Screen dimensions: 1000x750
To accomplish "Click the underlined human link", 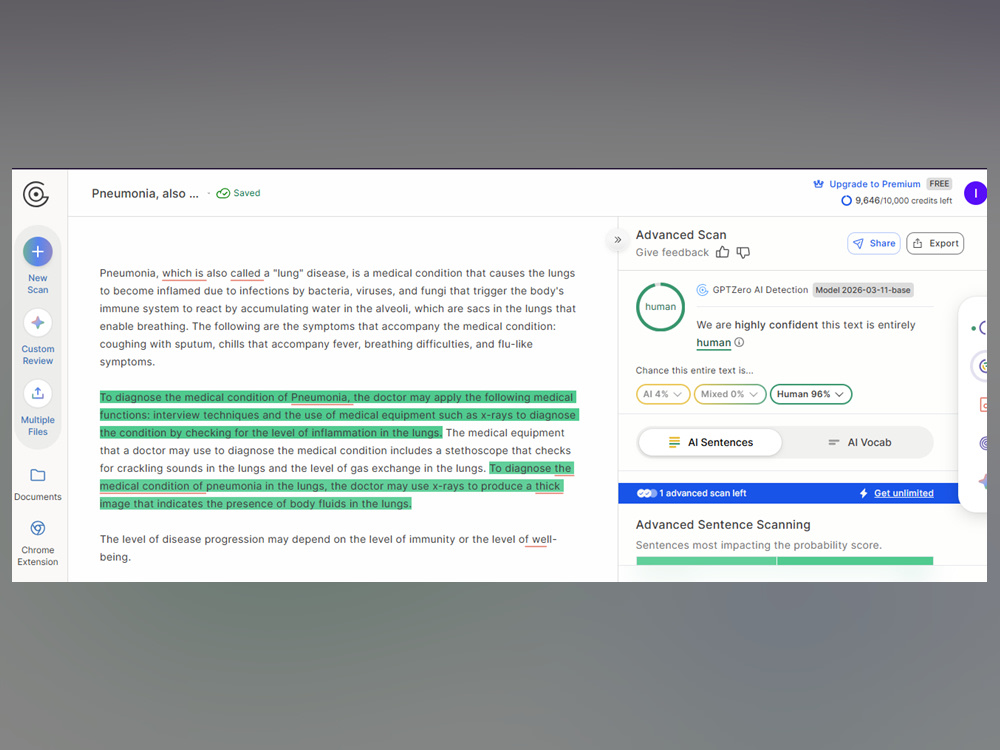I will 713,342.
